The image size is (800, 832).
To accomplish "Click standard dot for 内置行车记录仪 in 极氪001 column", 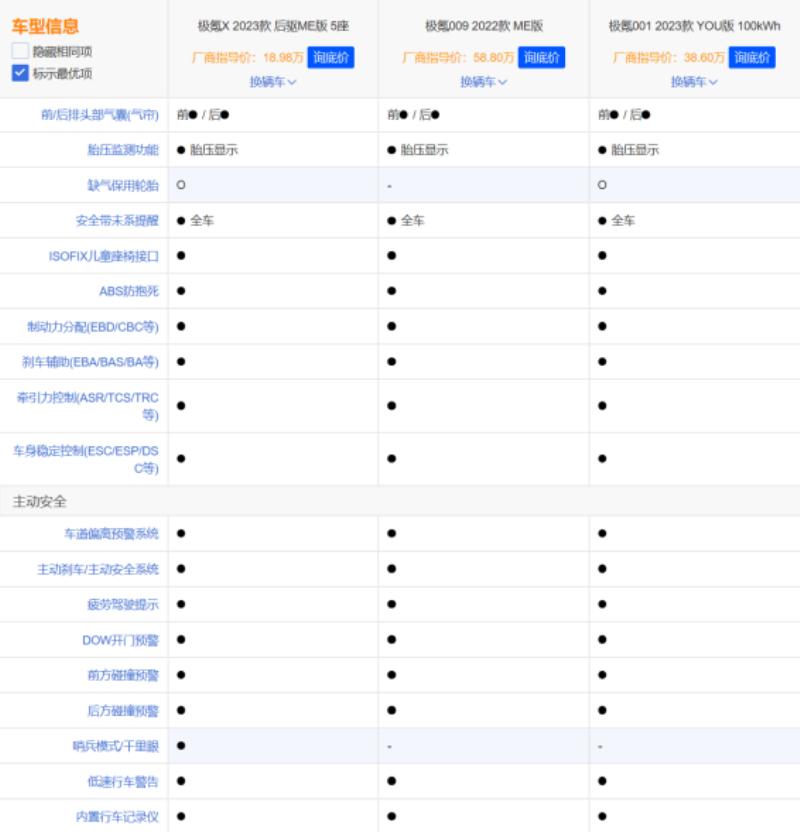I will tap(602, 816).
